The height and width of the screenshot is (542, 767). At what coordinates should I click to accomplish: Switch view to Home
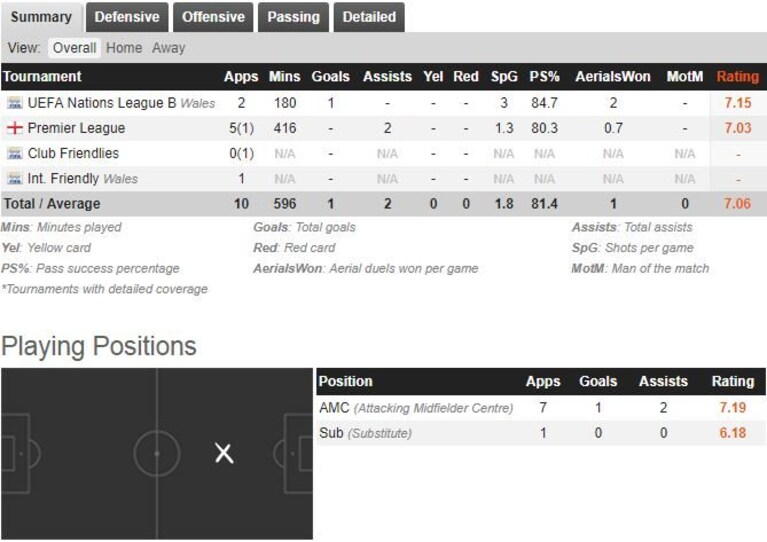(x=124, y=48)
